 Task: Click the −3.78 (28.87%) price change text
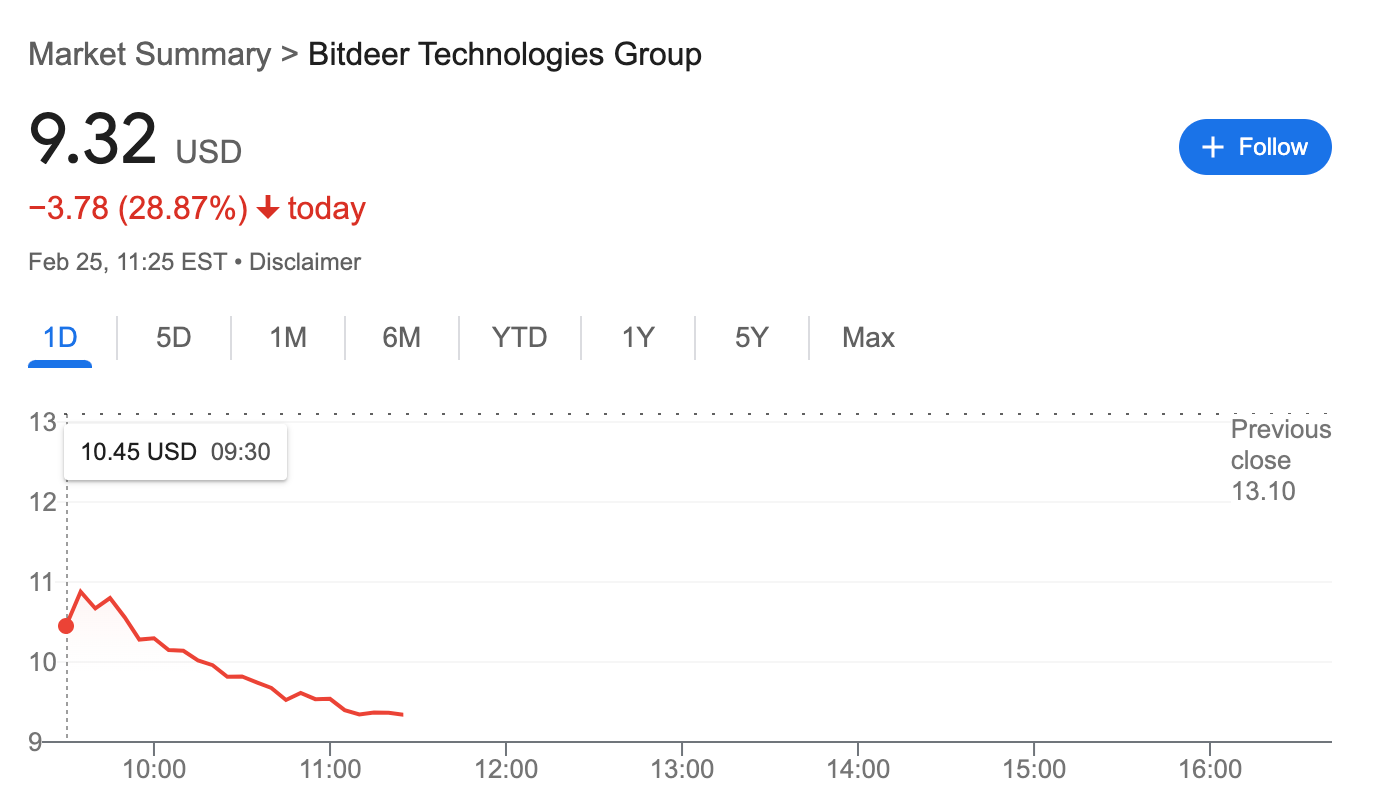pos(138,209)
